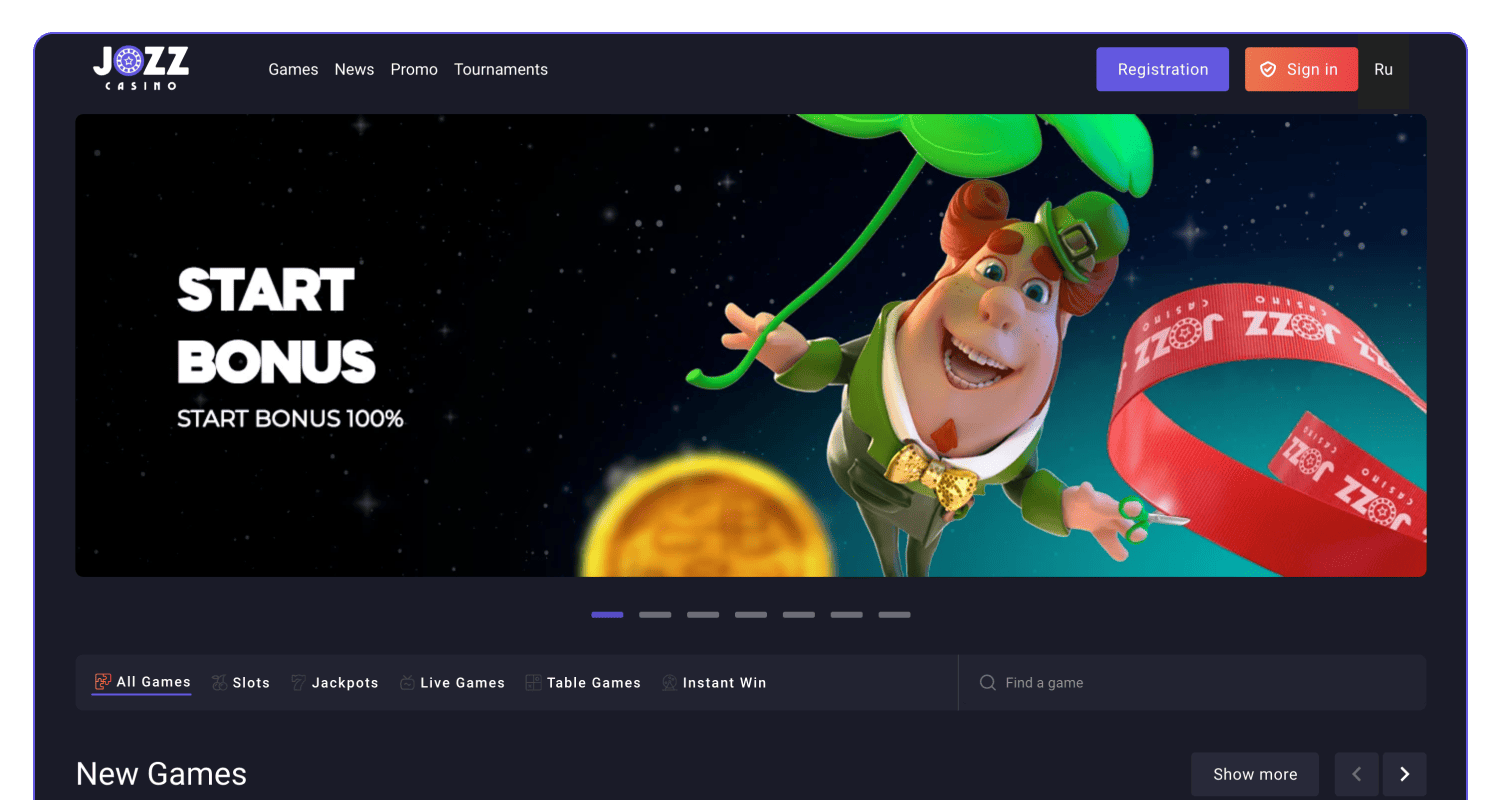Choose the Live Games category icon
Viewport: 1500px width, 800px height.
coord(407,683)
